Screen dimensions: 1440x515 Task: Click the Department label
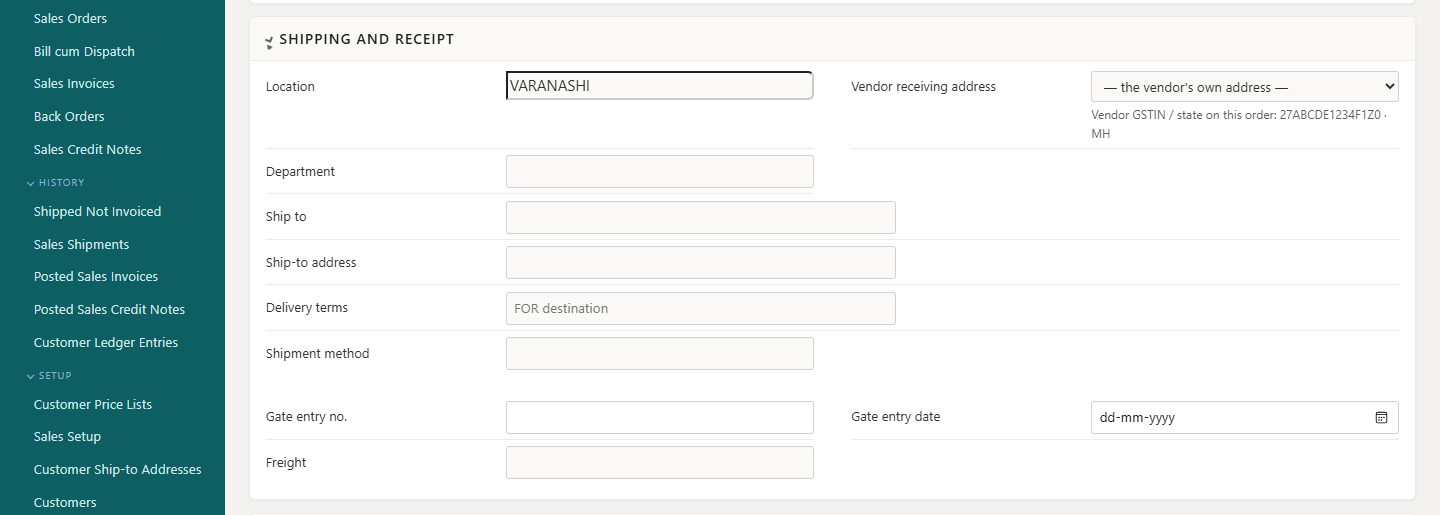pos(300,172)
